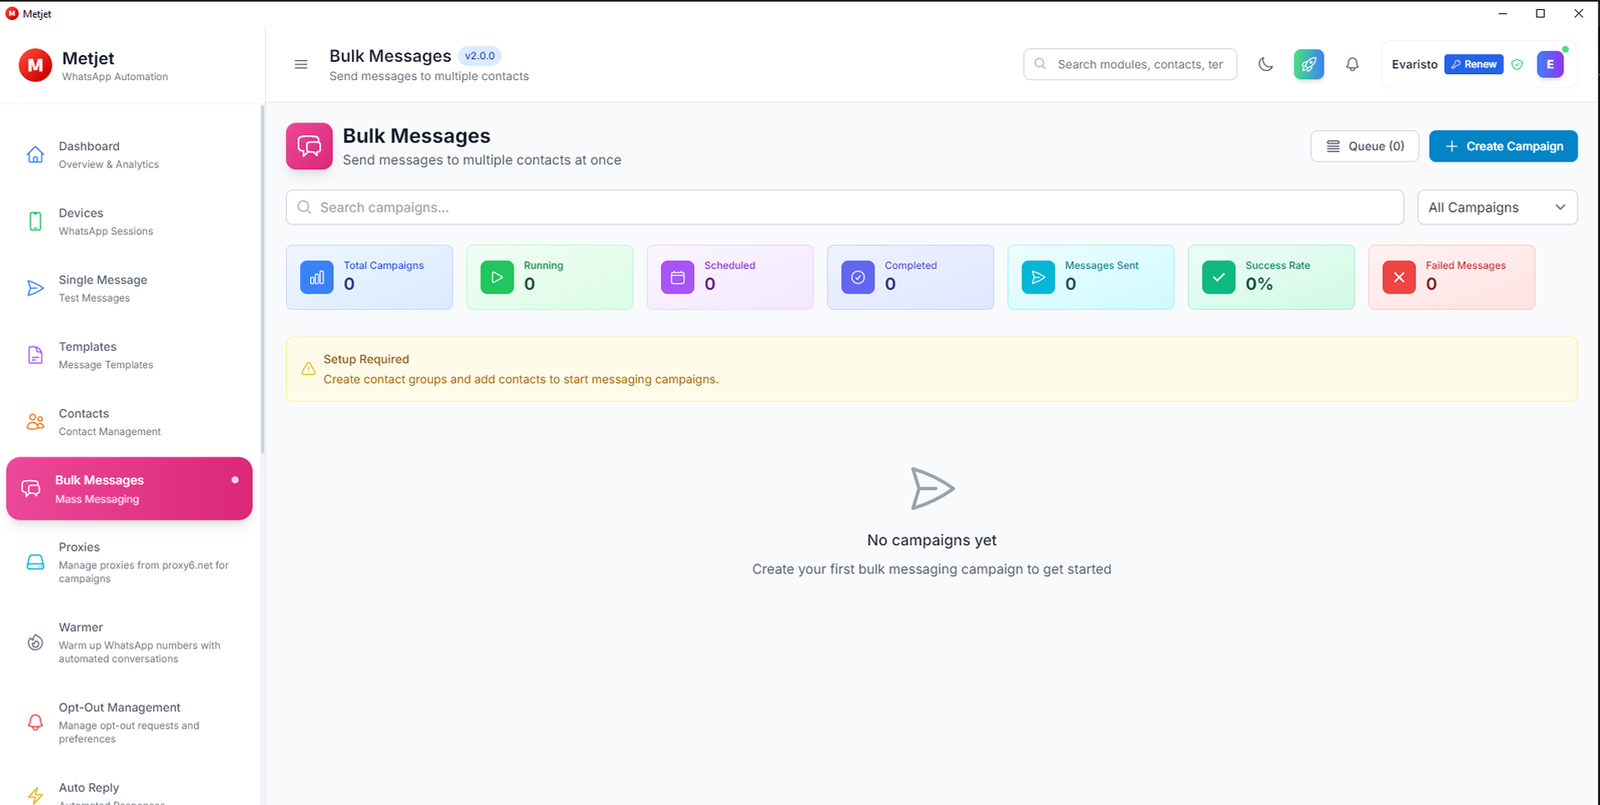
Task: Focus the Search campaigns field
Action: [845, 207]
